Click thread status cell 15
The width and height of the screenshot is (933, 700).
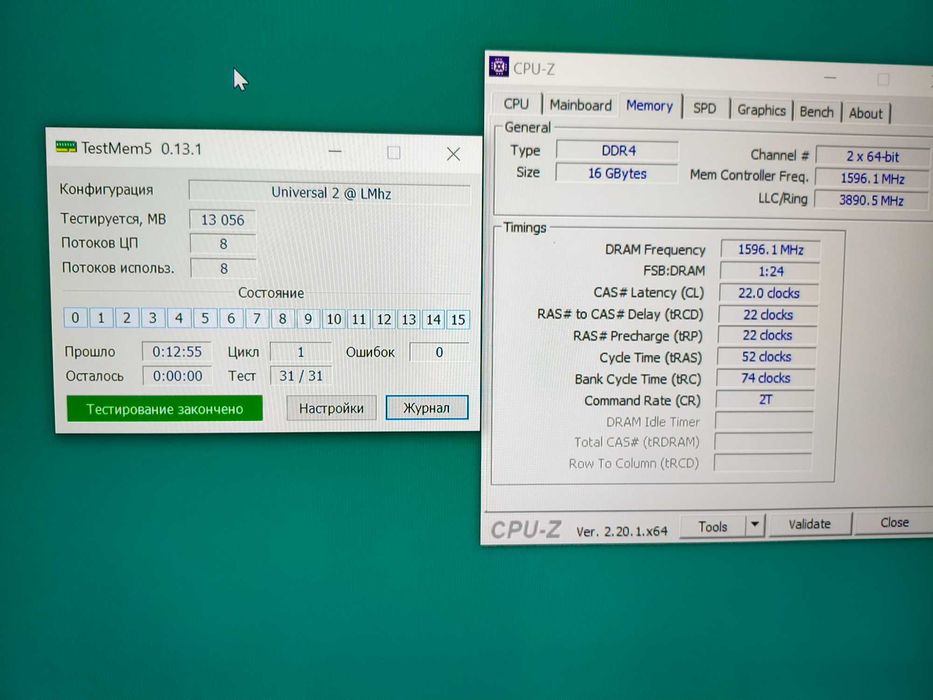point(458,320)
